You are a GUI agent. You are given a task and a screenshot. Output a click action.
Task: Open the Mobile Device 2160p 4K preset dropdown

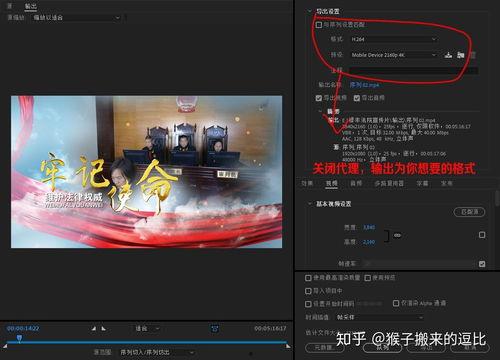[x=393, y=55]
